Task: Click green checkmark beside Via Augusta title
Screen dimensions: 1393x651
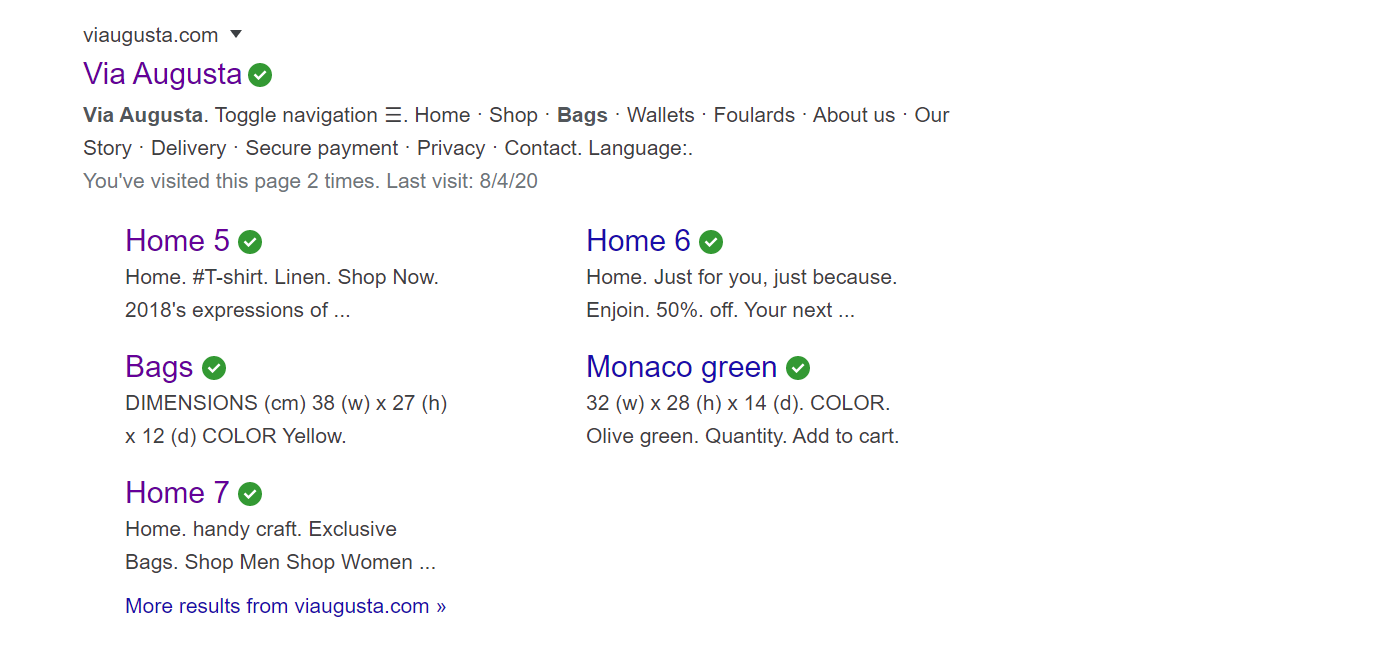Action: click(260, 75)
